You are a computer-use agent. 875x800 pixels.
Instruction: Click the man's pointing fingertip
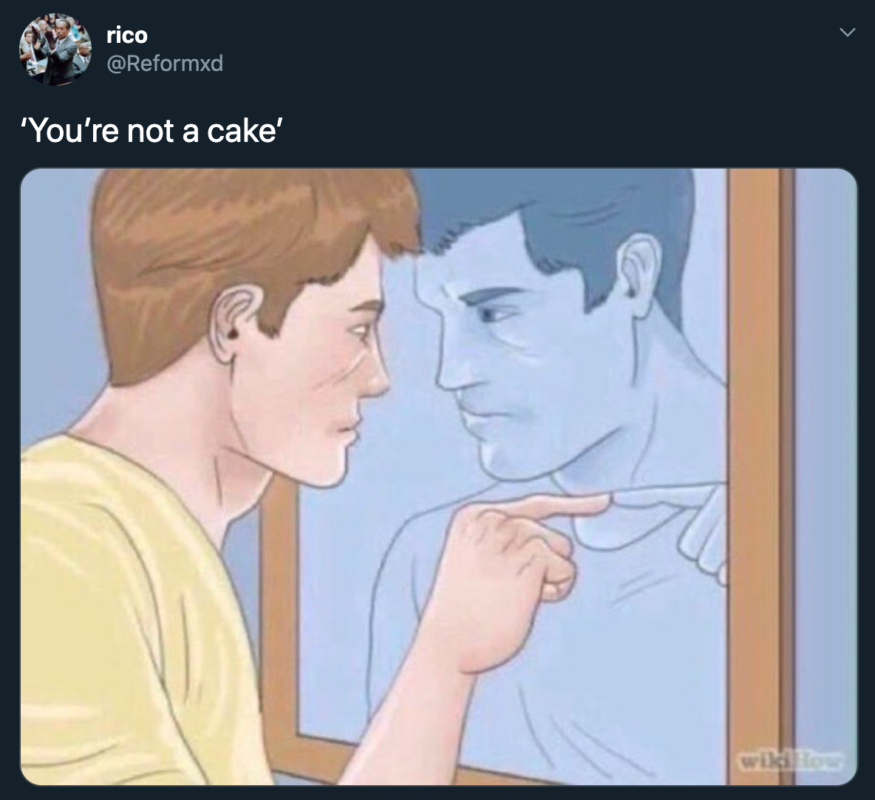click(597, 503)
